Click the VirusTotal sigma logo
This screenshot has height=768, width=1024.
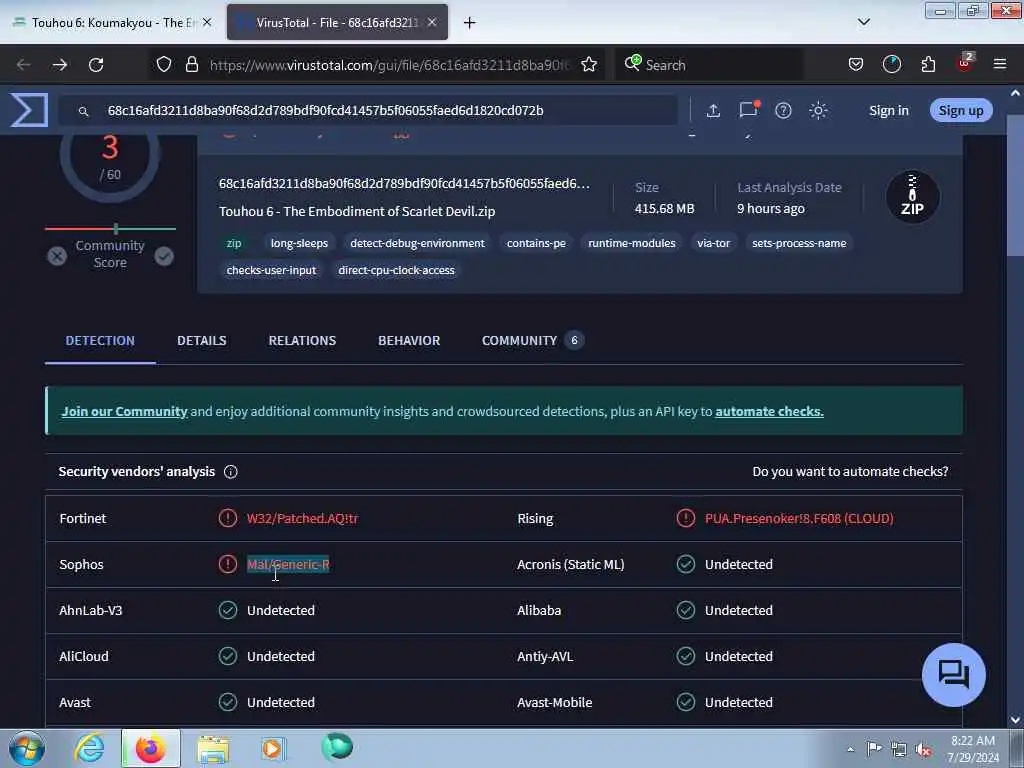(x=29, y=110)
